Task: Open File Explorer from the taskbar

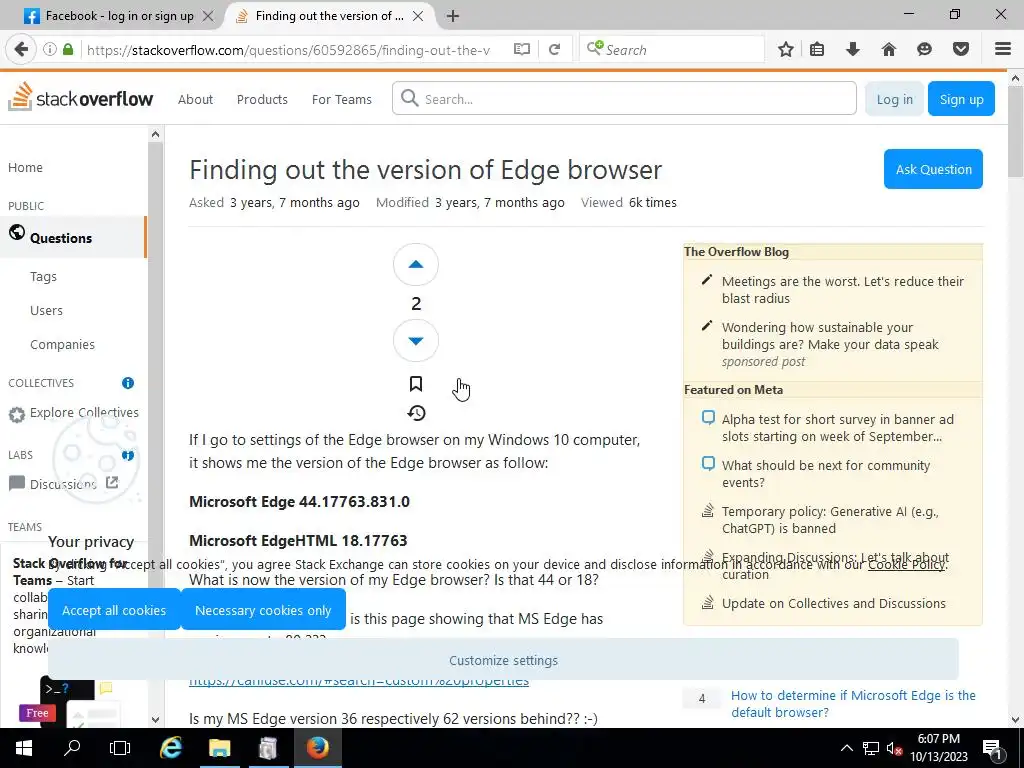Action: [x=219, y=748]
